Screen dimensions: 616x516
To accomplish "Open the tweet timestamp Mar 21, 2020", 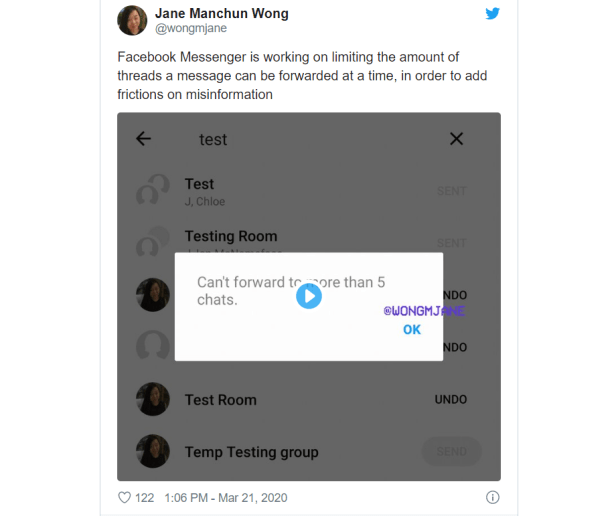I will tap(226, 498).
